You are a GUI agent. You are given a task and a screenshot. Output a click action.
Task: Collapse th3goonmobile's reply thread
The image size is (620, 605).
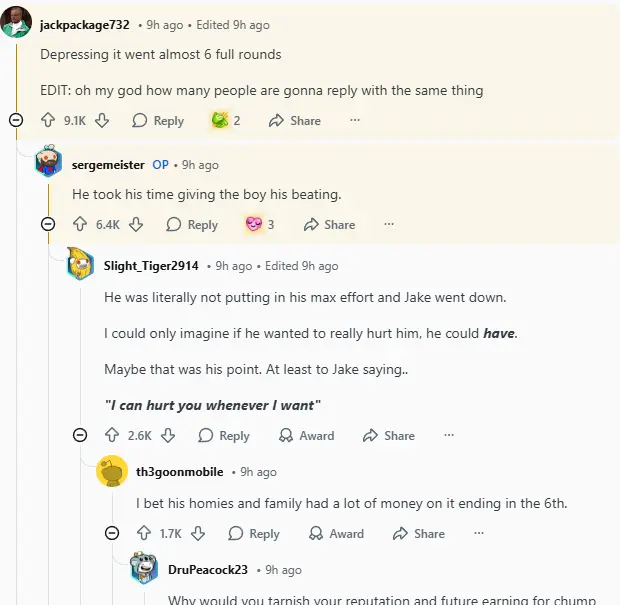pyautogui.click(x=112, y=533)
